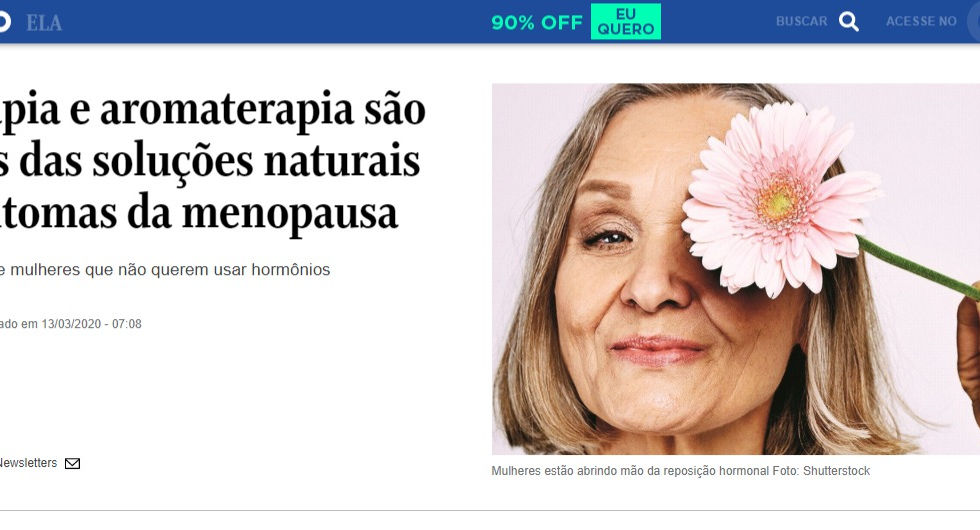Click the 90% OFF promo text
This screenshot has width=980, height=530.
tap(537, 22)
